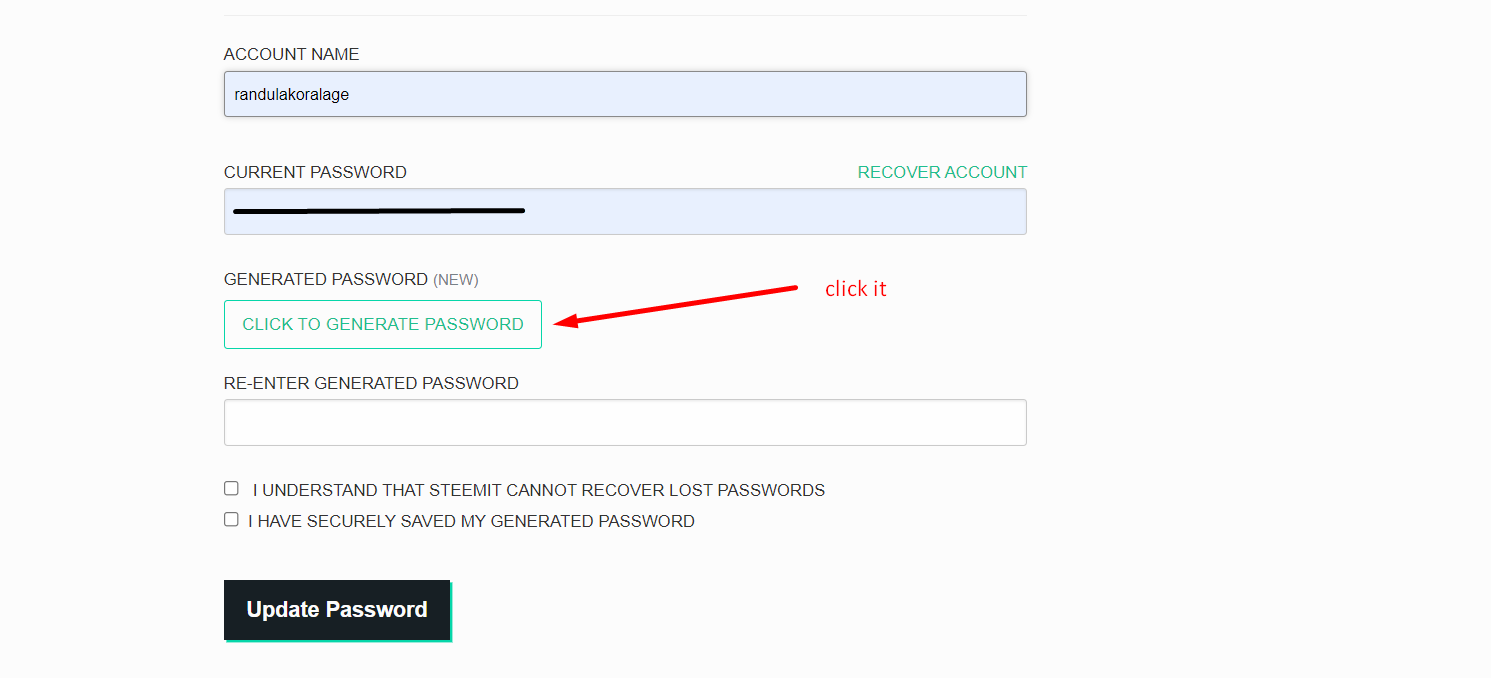Click the ACCOUNT NAME label

pyautogui.click(x=291, y=54)
